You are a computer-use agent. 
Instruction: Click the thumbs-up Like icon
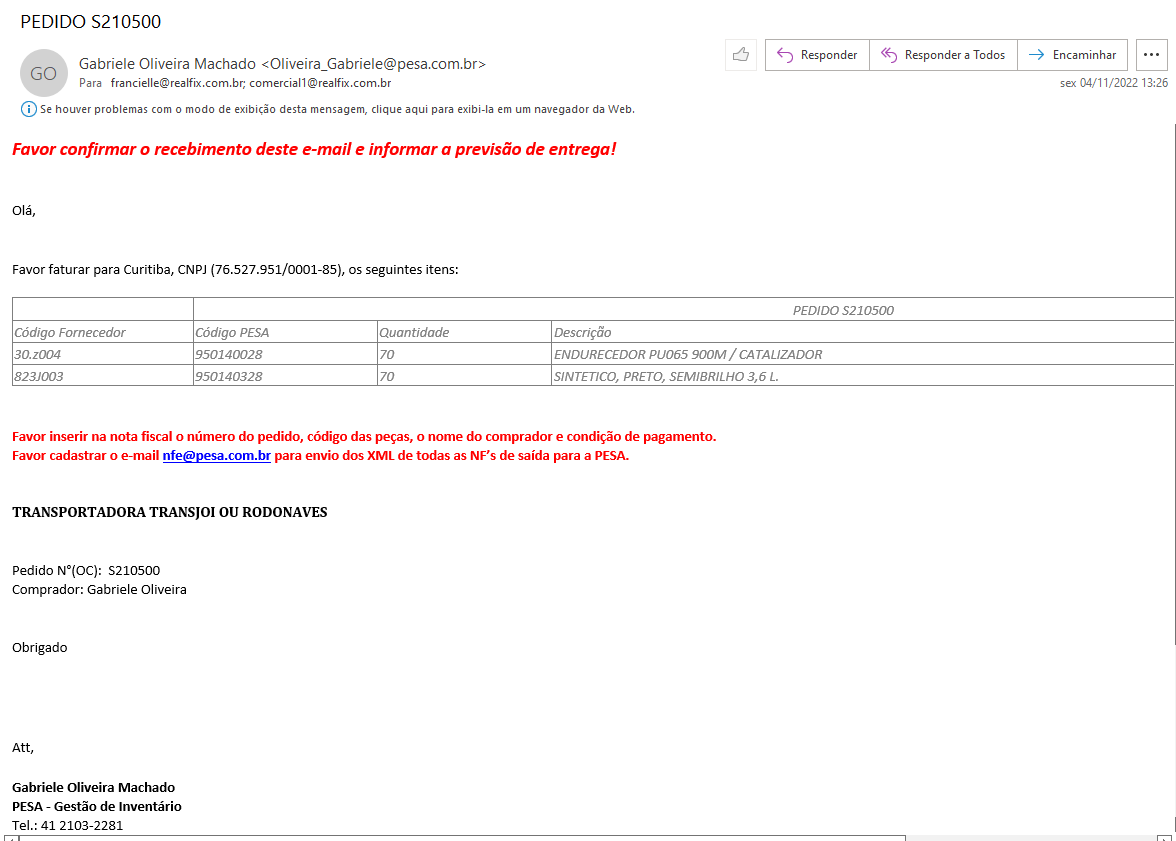point(740,55)
